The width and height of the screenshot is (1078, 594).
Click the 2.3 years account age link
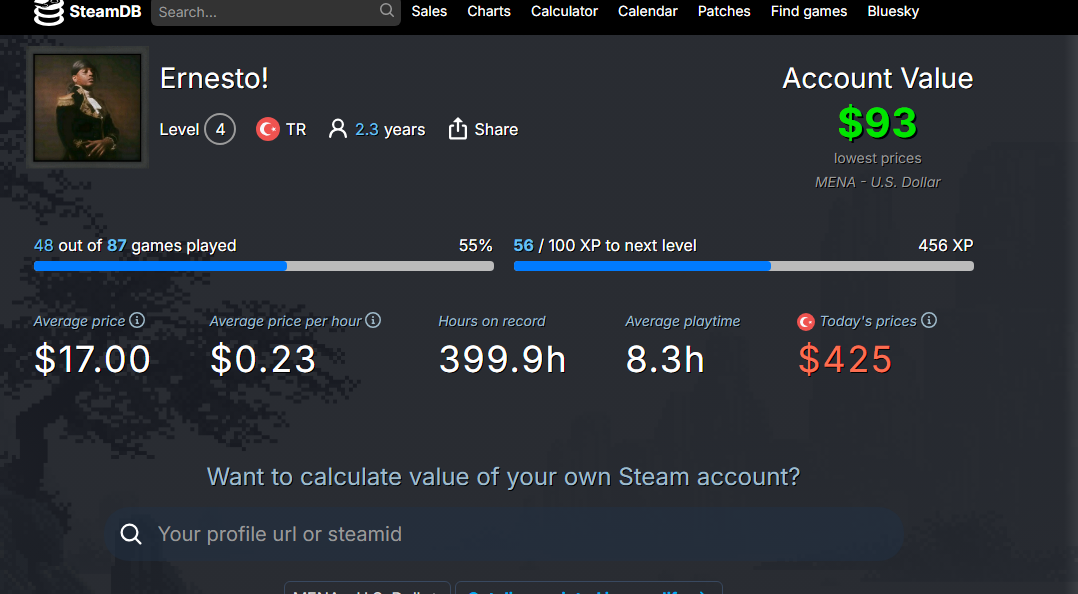[x=389, y=129]
